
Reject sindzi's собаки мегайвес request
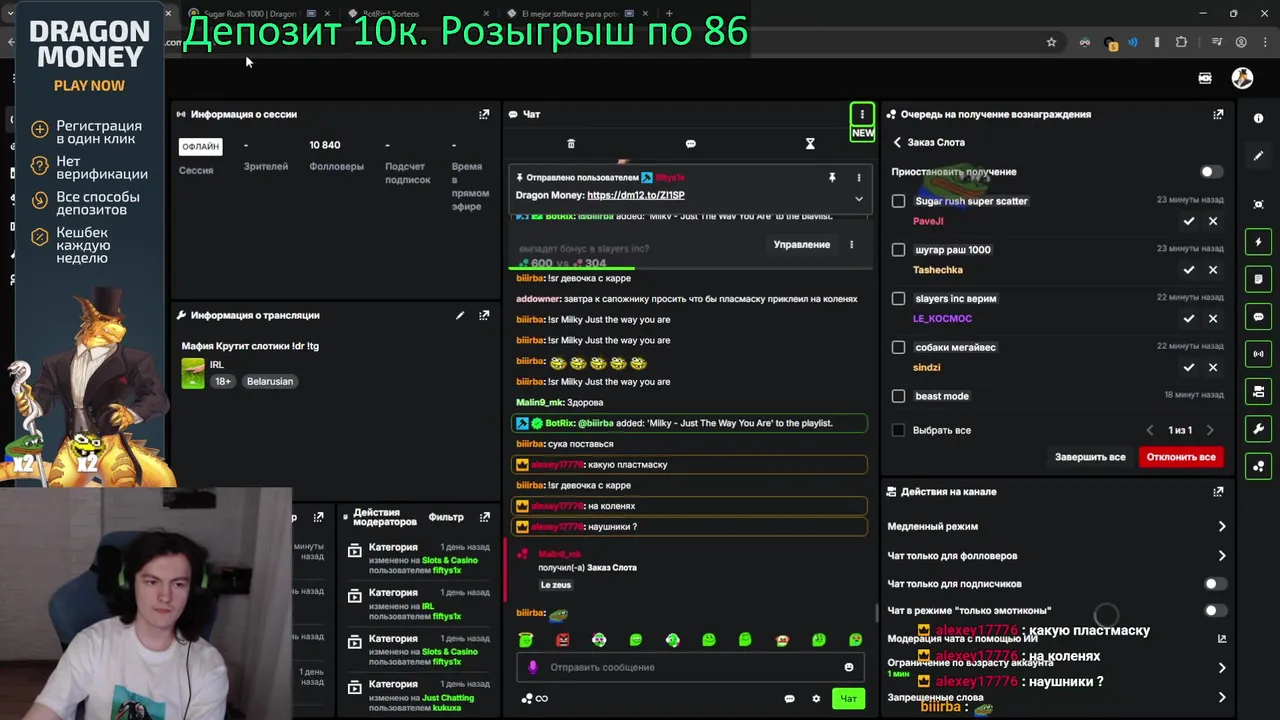[x=1213, y=367]
